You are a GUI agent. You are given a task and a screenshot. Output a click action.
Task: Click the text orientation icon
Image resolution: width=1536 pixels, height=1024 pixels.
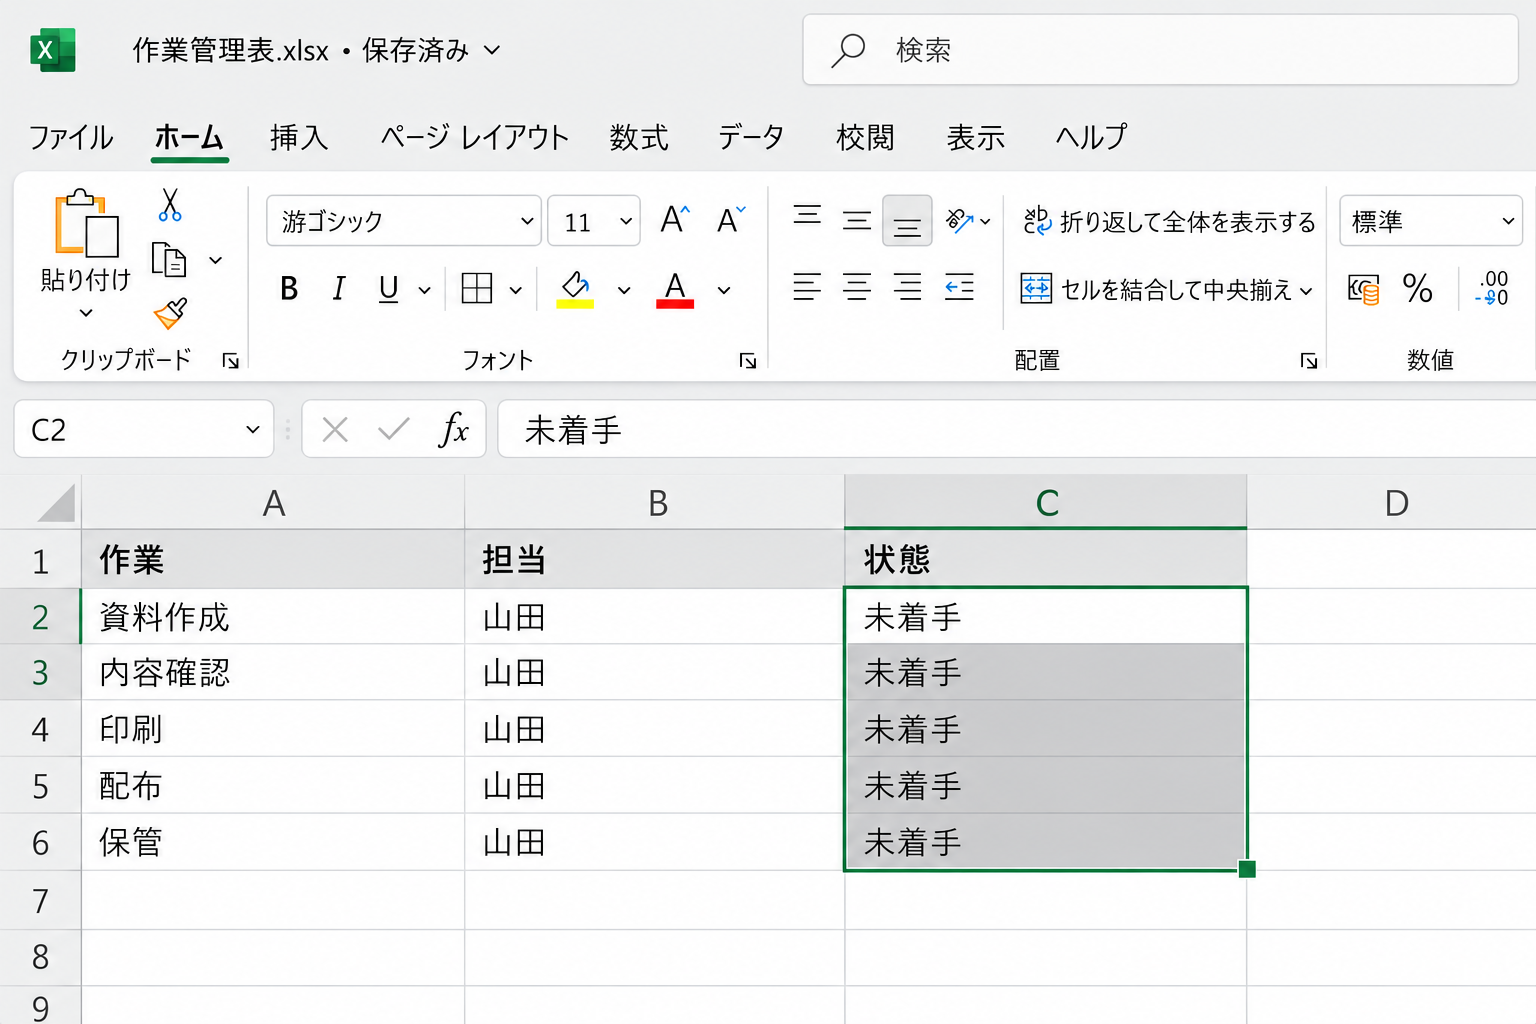[959, 220]
